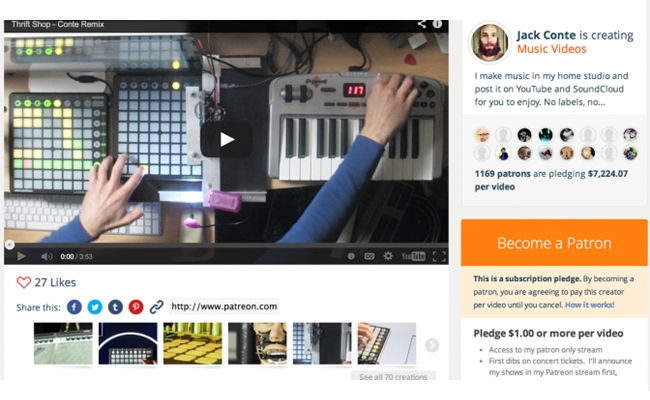The image size is (650, 400).
Task: Click See all 70 creations button
Action: (x=393, y=376)
